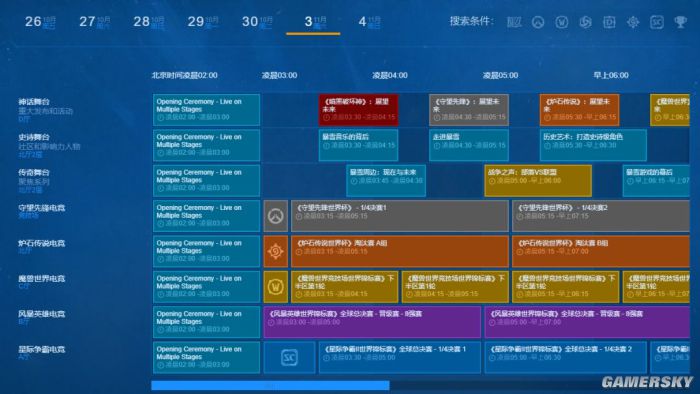Click the StarCraft SC logo tile

point(289,357)
